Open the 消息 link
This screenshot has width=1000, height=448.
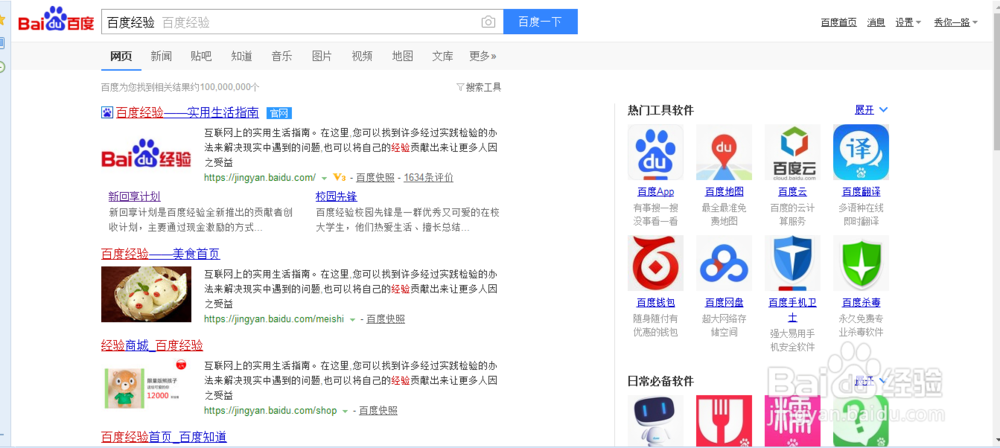pyautogui.click(x=876, y=22)
